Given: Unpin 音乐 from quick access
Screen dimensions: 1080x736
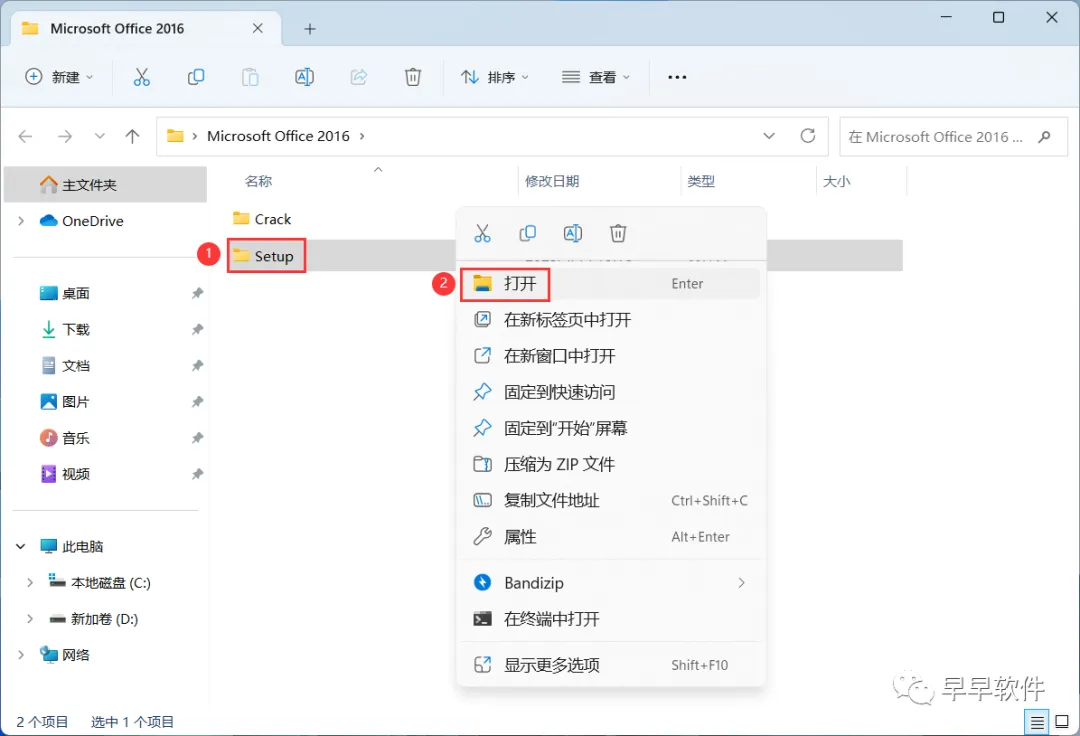Looking at the screenshot, I should [x=198, y=438].
